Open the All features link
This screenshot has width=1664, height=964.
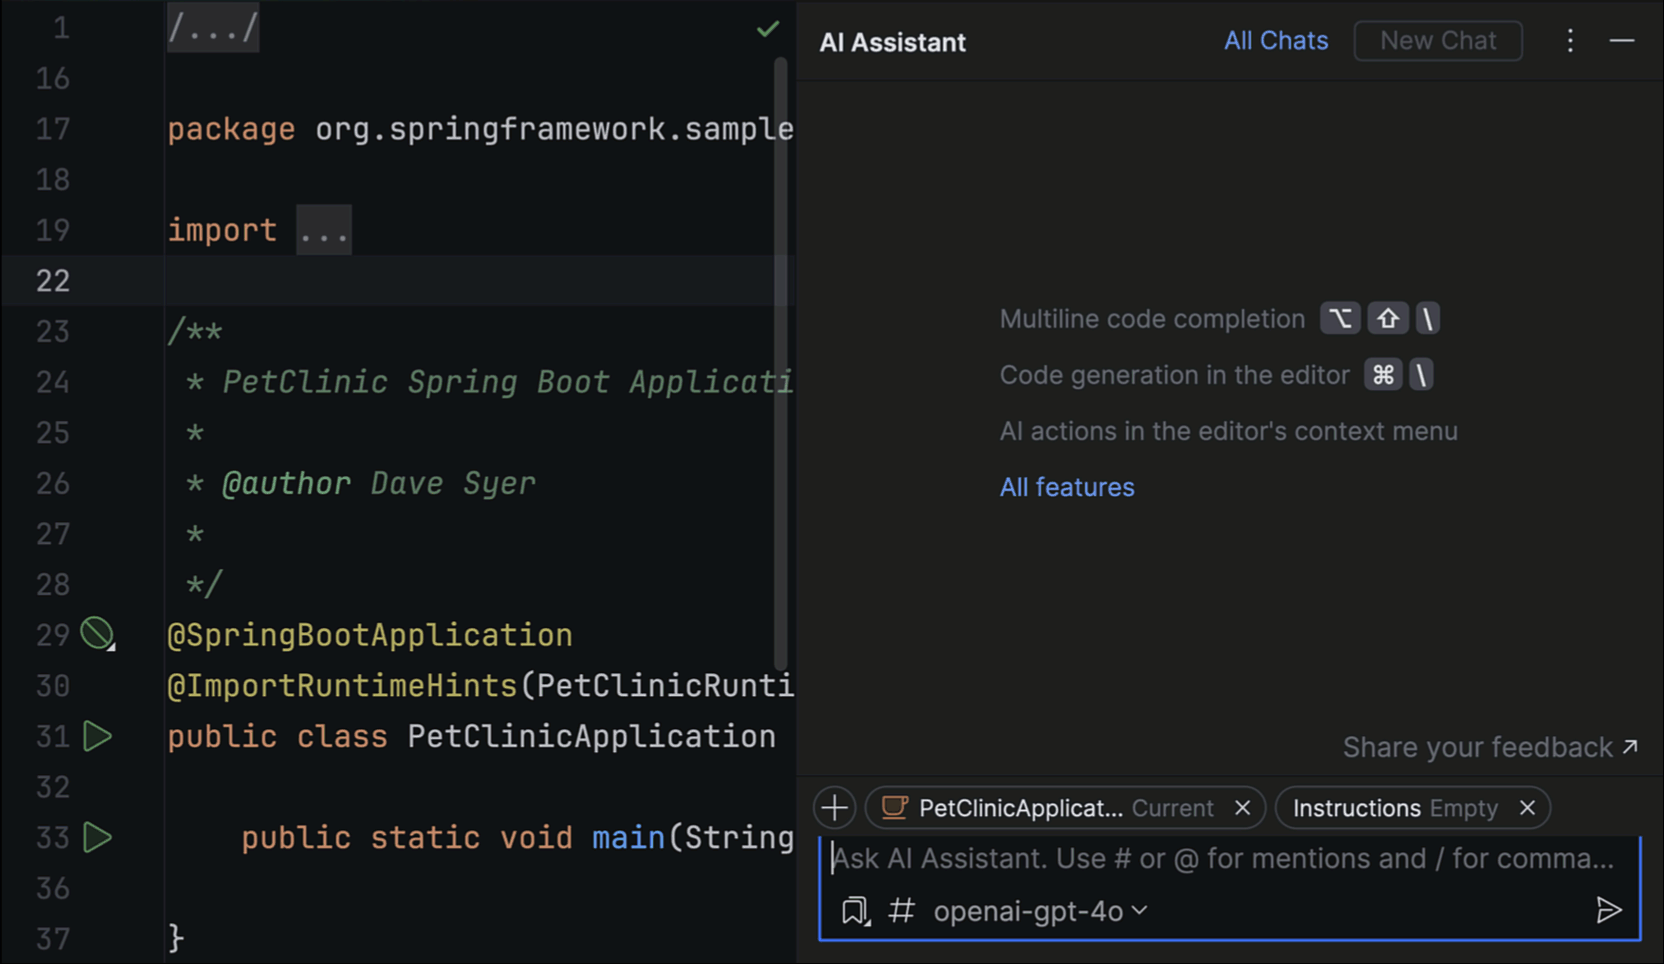[x=1067, y=487]
